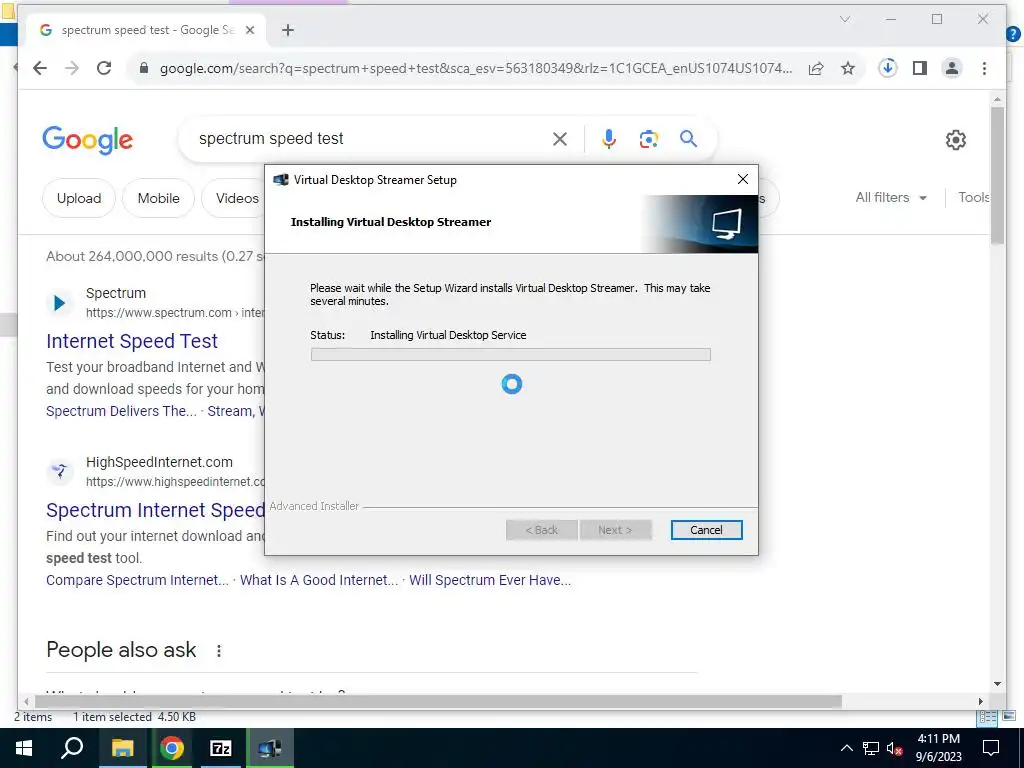Click Chrome's back navigation arrow
Viewport: 1024px width, 768px height.
pyautogui.click(x=40, y=68)
